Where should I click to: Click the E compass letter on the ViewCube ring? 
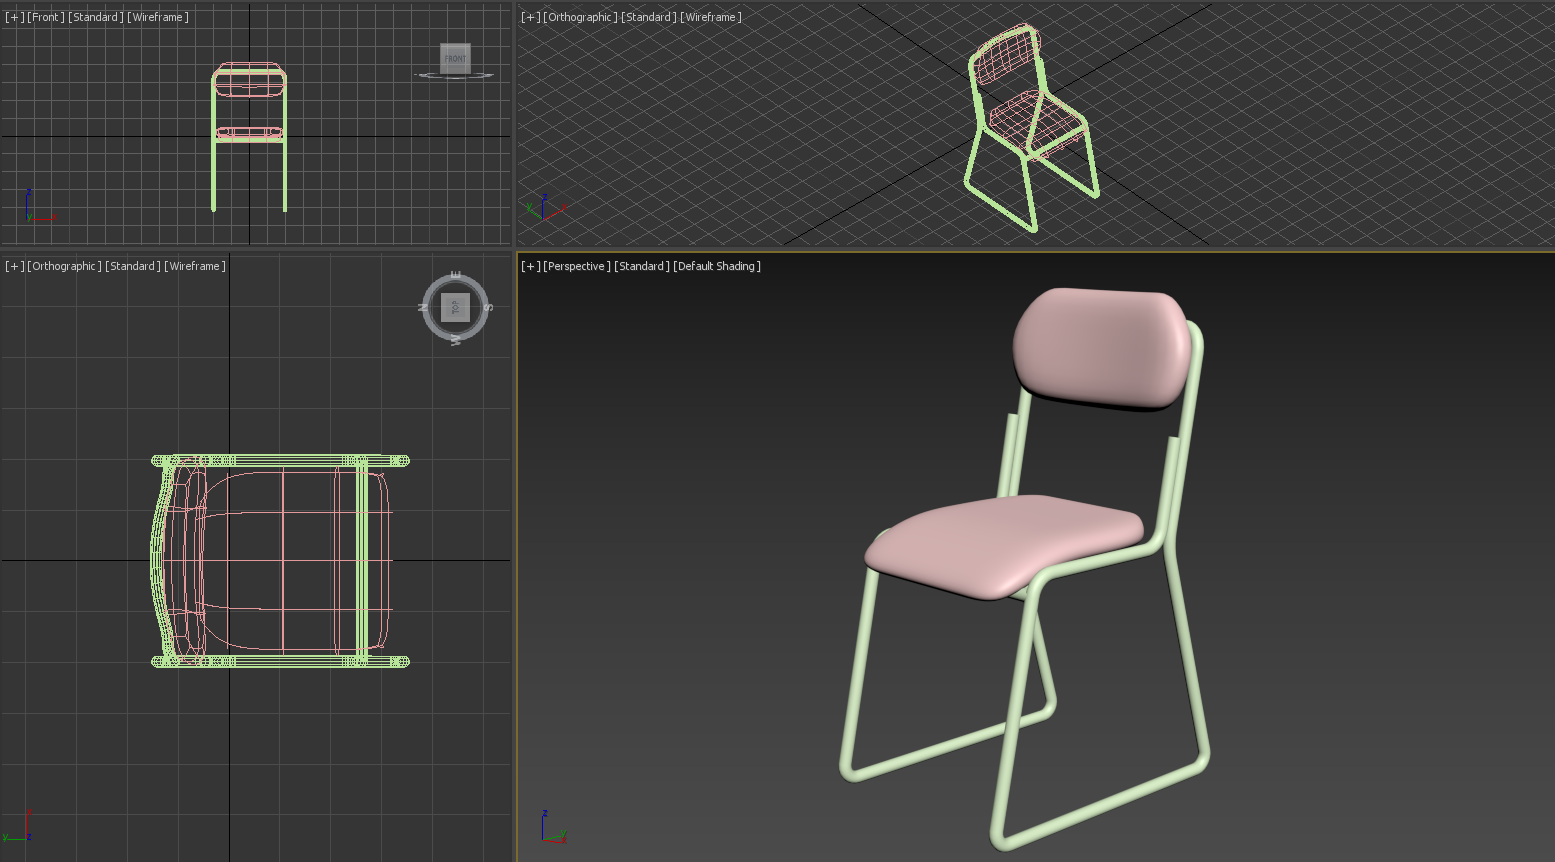456,275
